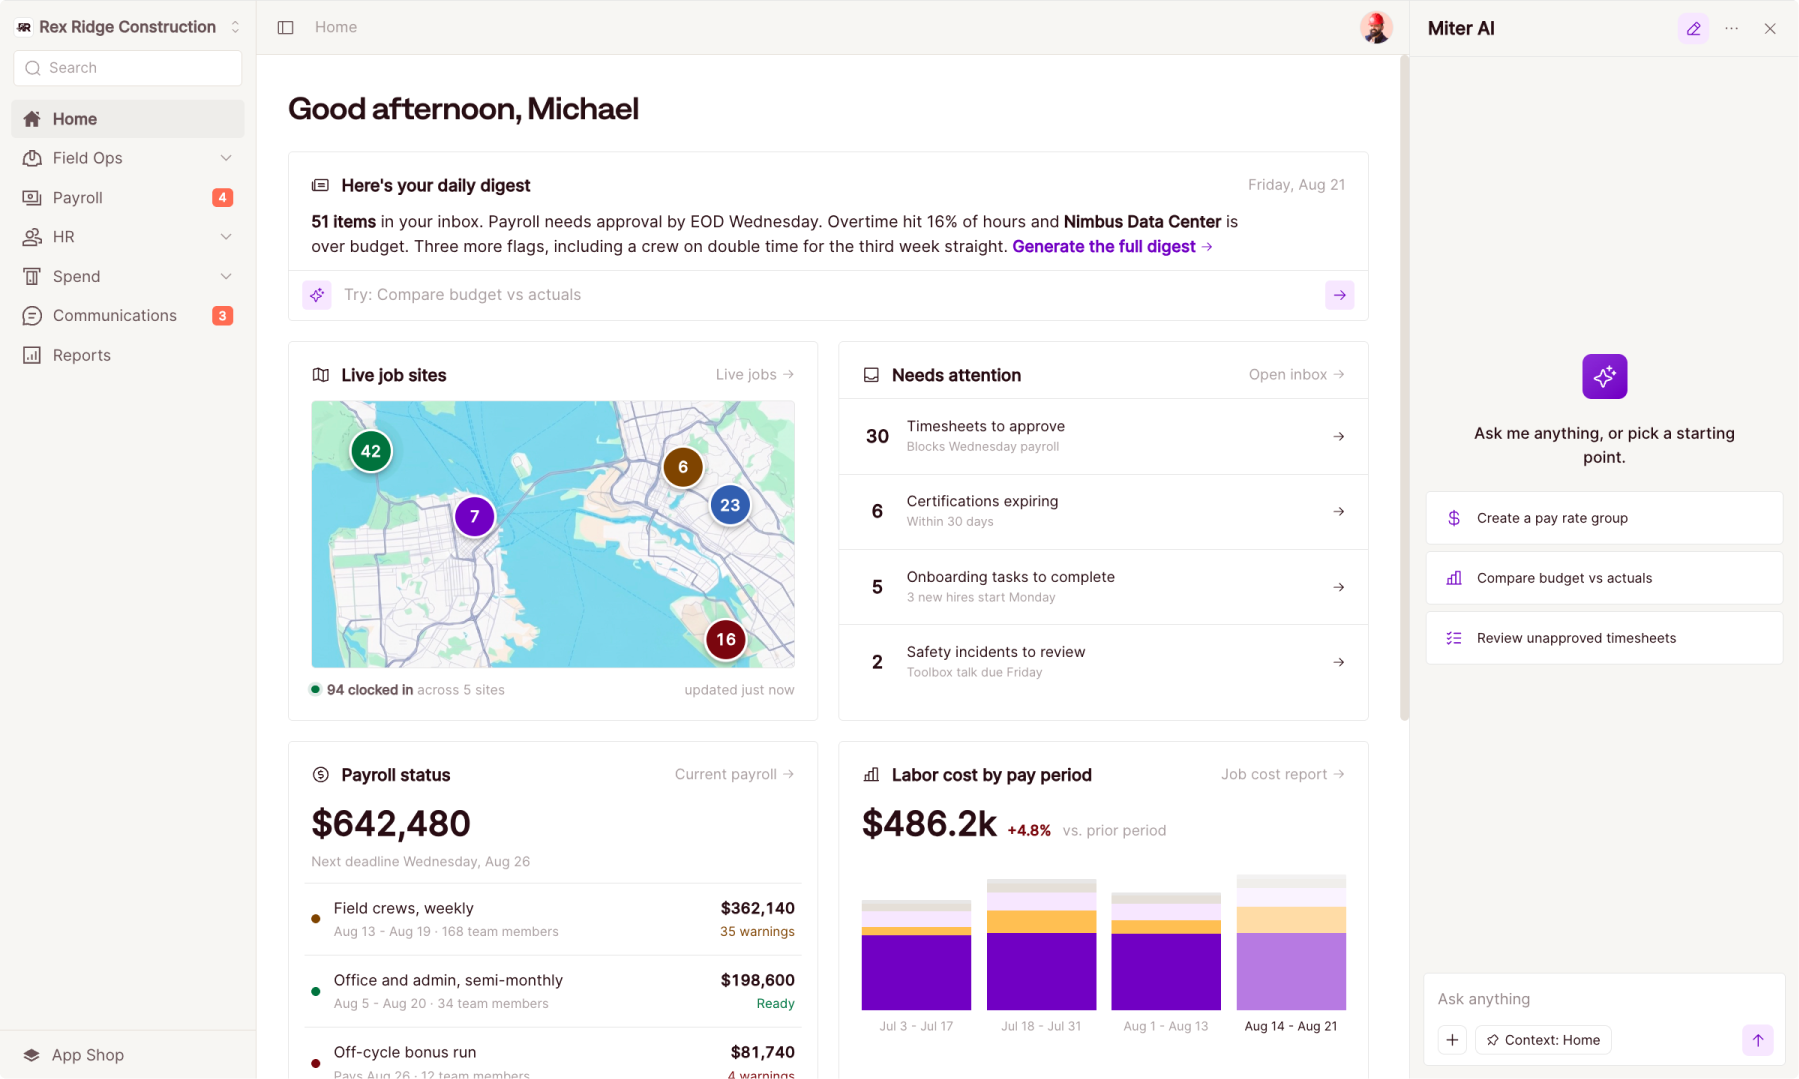Image resolution: width=1799 pixels, height=1079 pixels.
Task: Click the sparkle icon beside digest prompt
Action: tap(317, 295)
